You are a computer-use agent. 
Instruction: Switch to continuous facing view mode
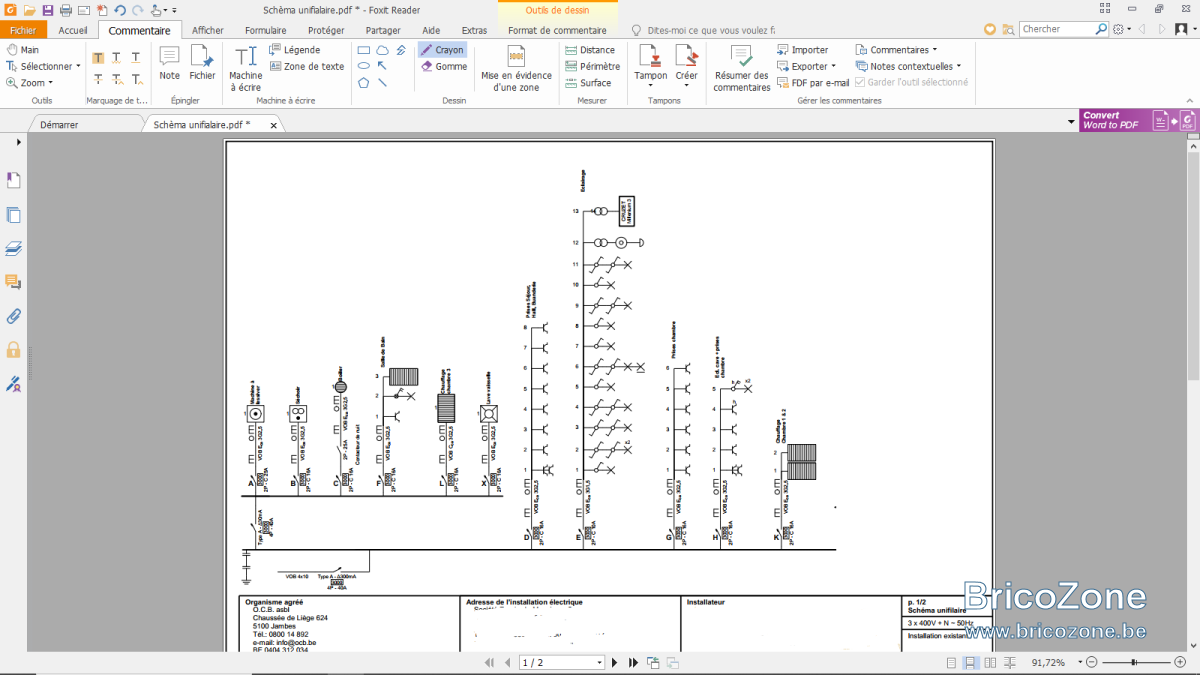coord(1009,663)
